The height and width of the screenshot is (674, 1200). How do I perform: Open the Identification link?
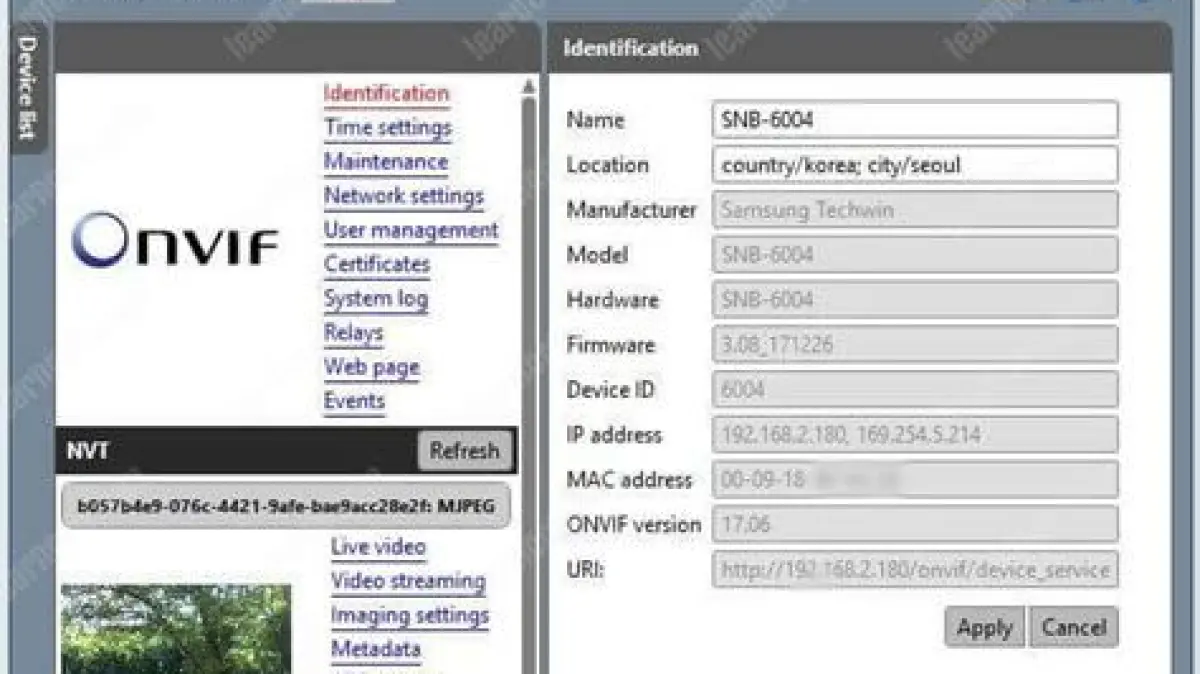click(386, 94)
